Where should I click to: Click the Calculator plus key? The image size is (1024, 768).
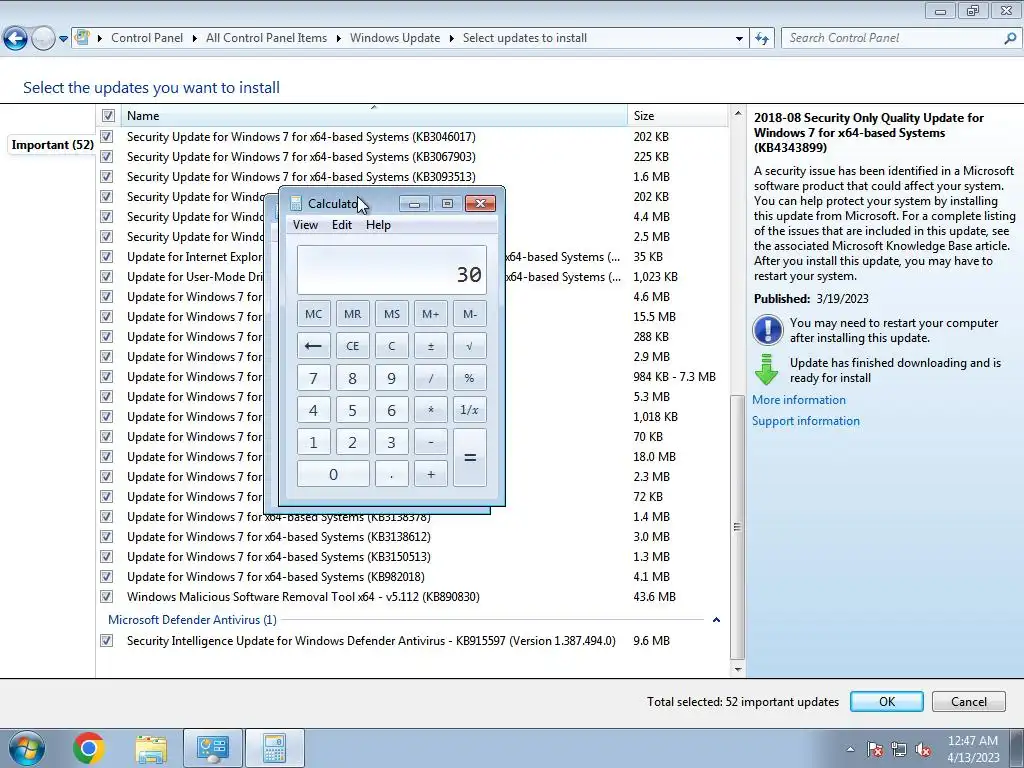click(431, 474)
